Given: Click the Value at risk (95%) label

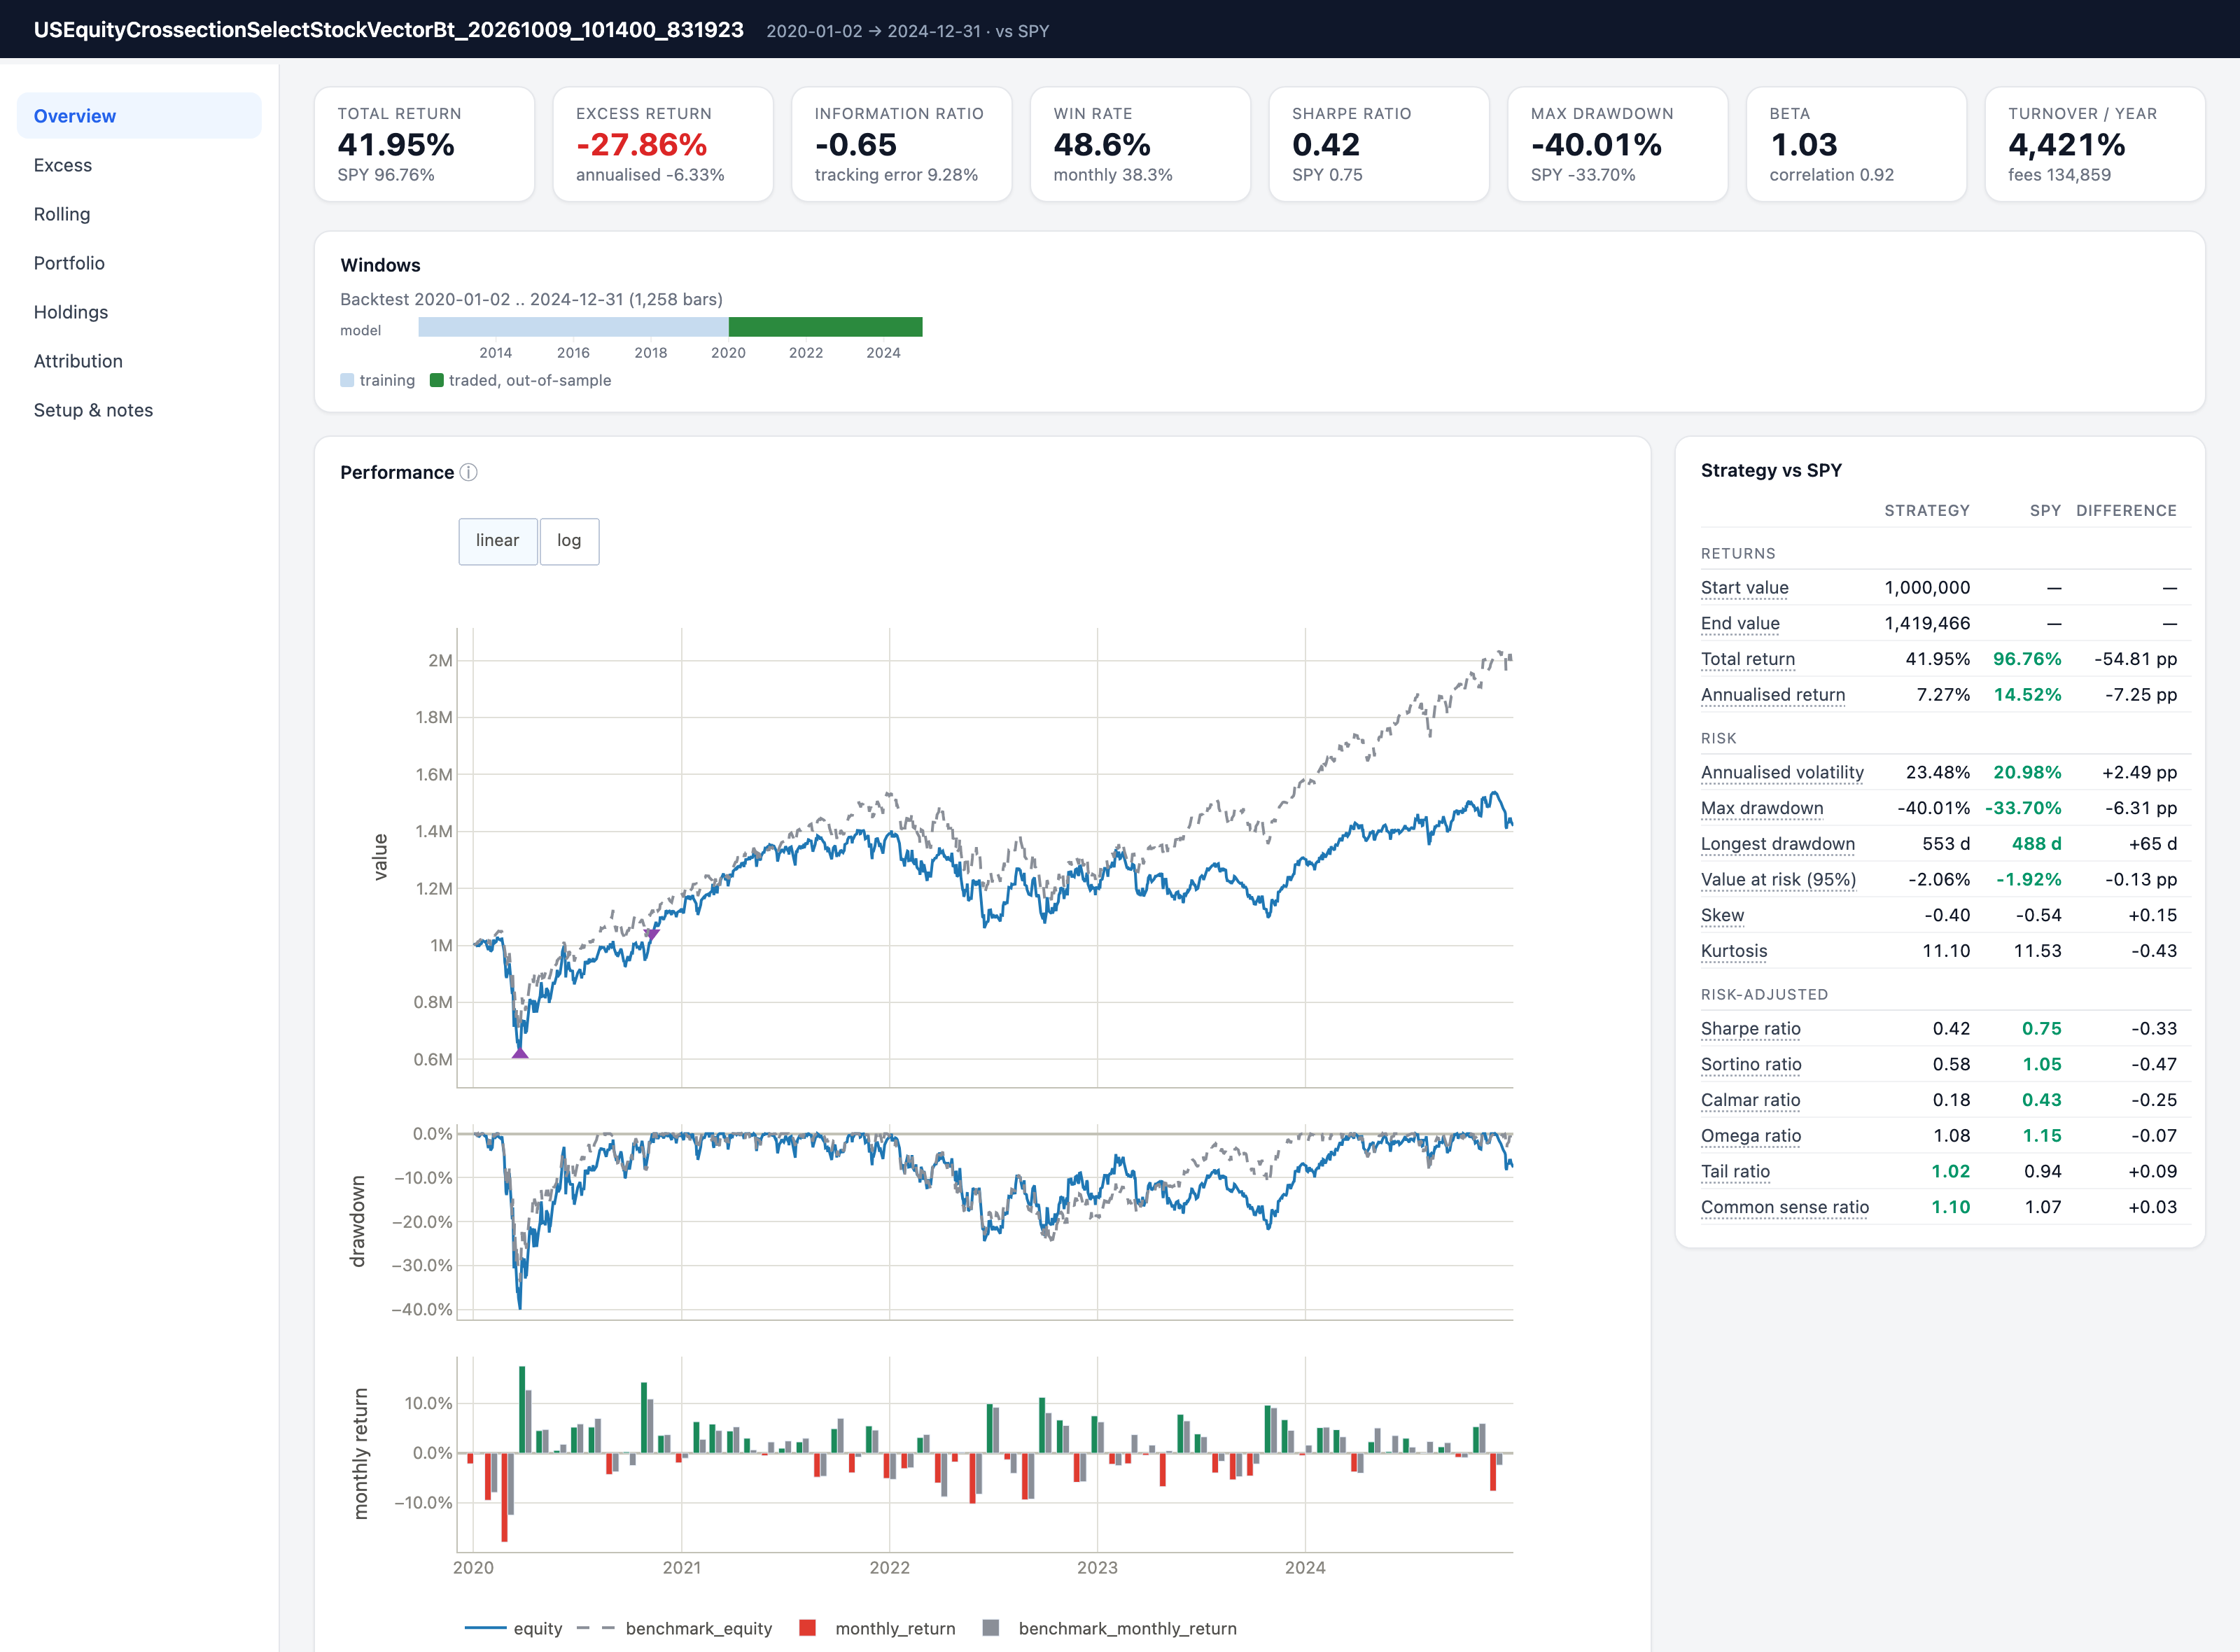Looking at the screenshot, I should (1778, 879).
